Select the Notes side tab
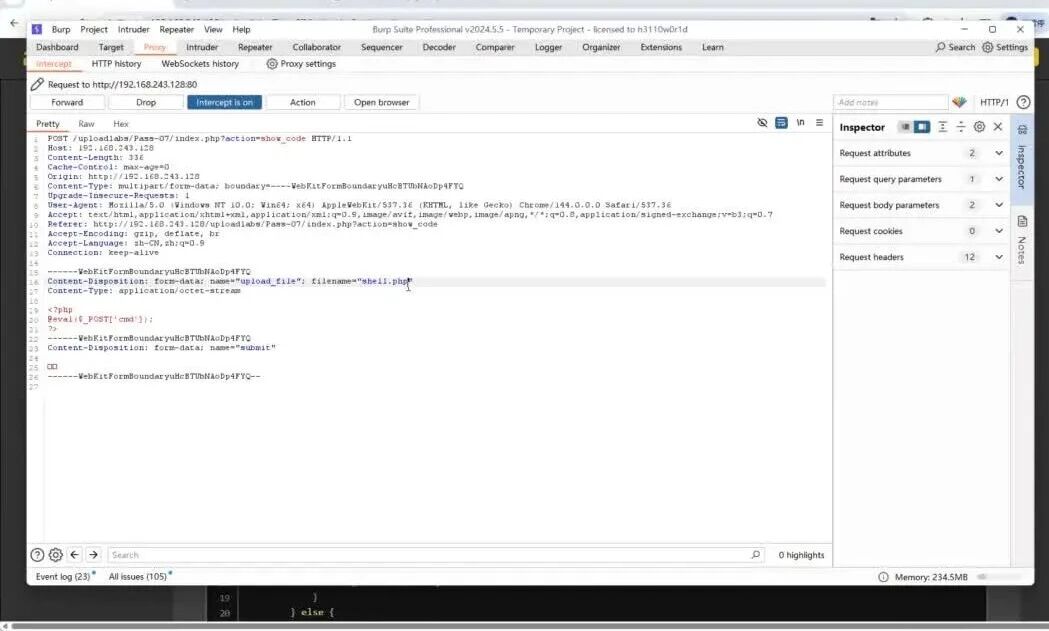This screenshot has width=1049, height=631. 1022,240
